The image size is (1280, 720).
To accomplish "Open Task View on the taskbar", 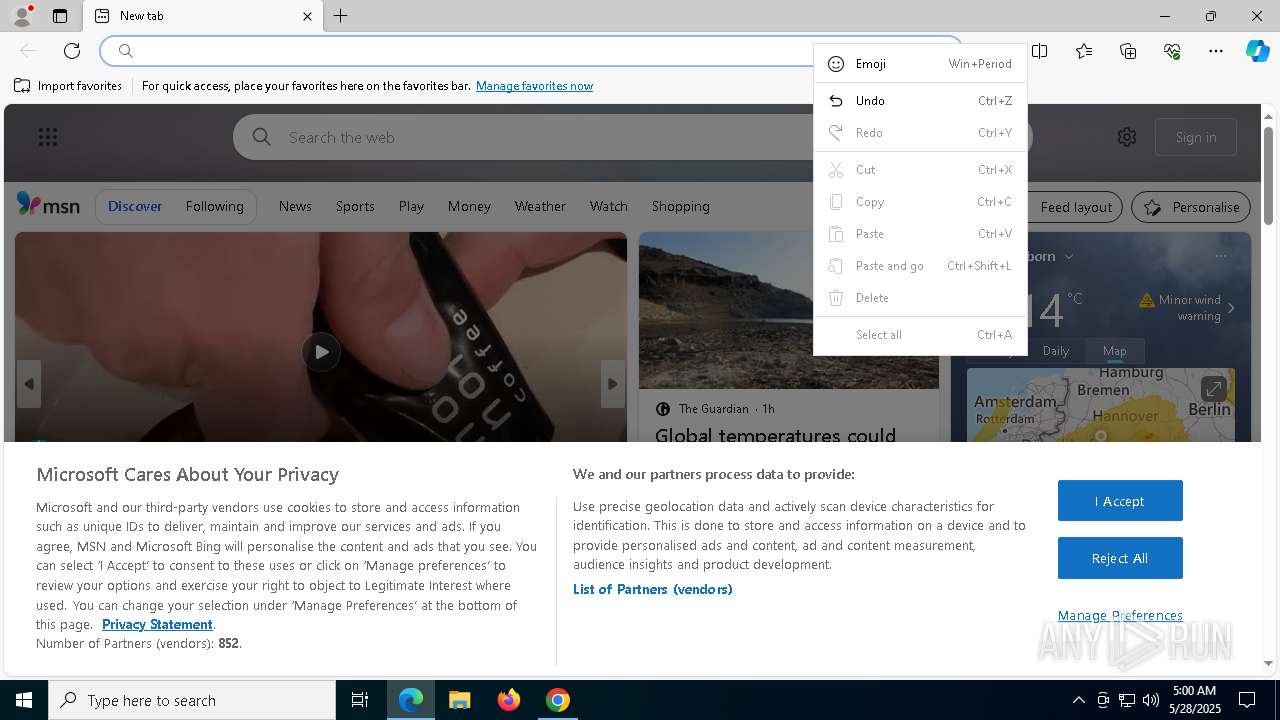I will click(360, 700).
